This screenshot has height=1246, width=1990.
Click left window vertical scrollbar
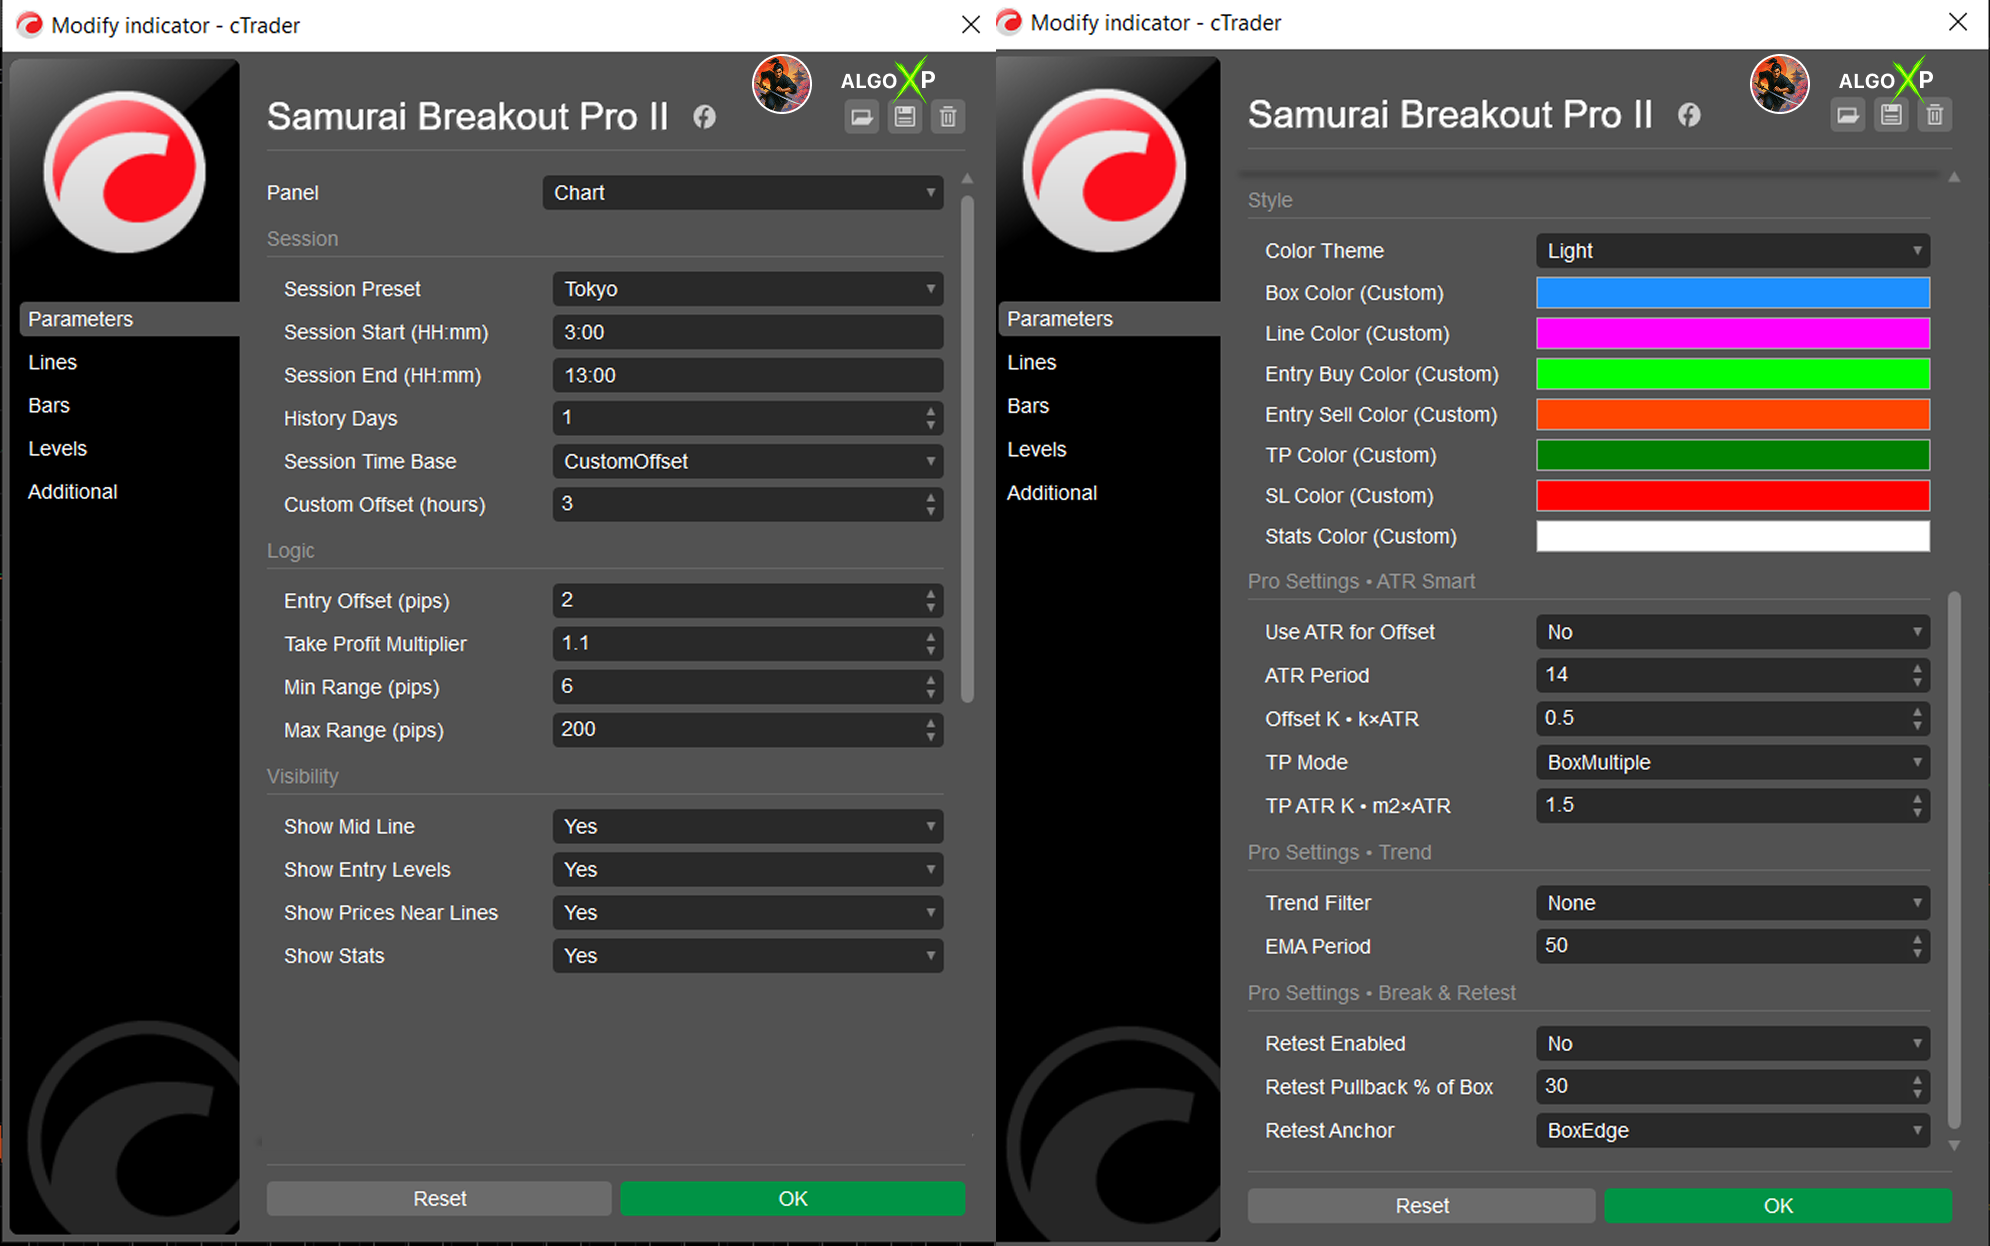[967, 450]
